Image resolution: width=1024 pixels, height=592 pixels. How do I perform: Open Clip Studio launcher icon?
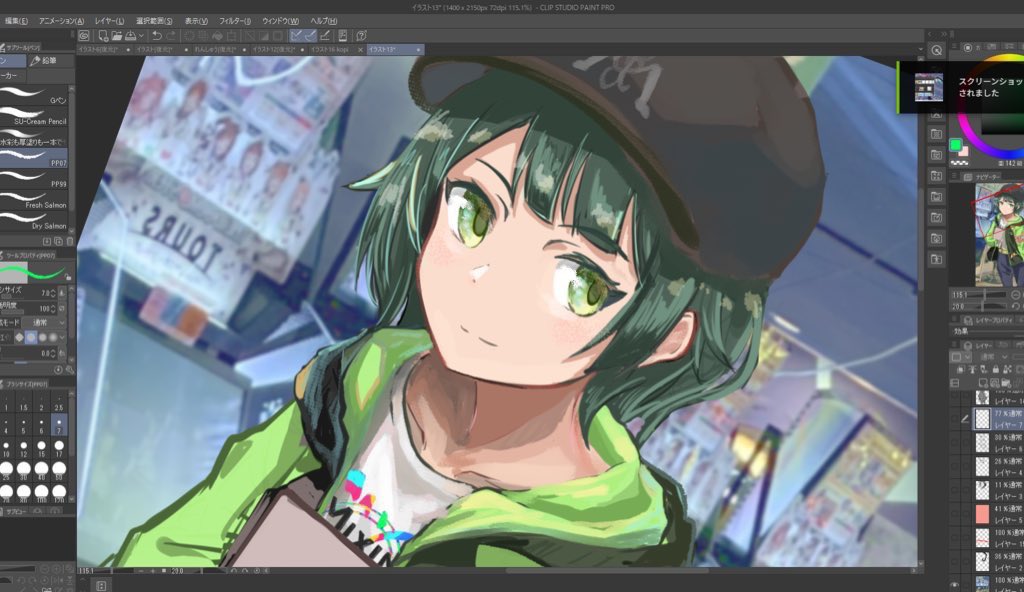(x=84, y=36)
